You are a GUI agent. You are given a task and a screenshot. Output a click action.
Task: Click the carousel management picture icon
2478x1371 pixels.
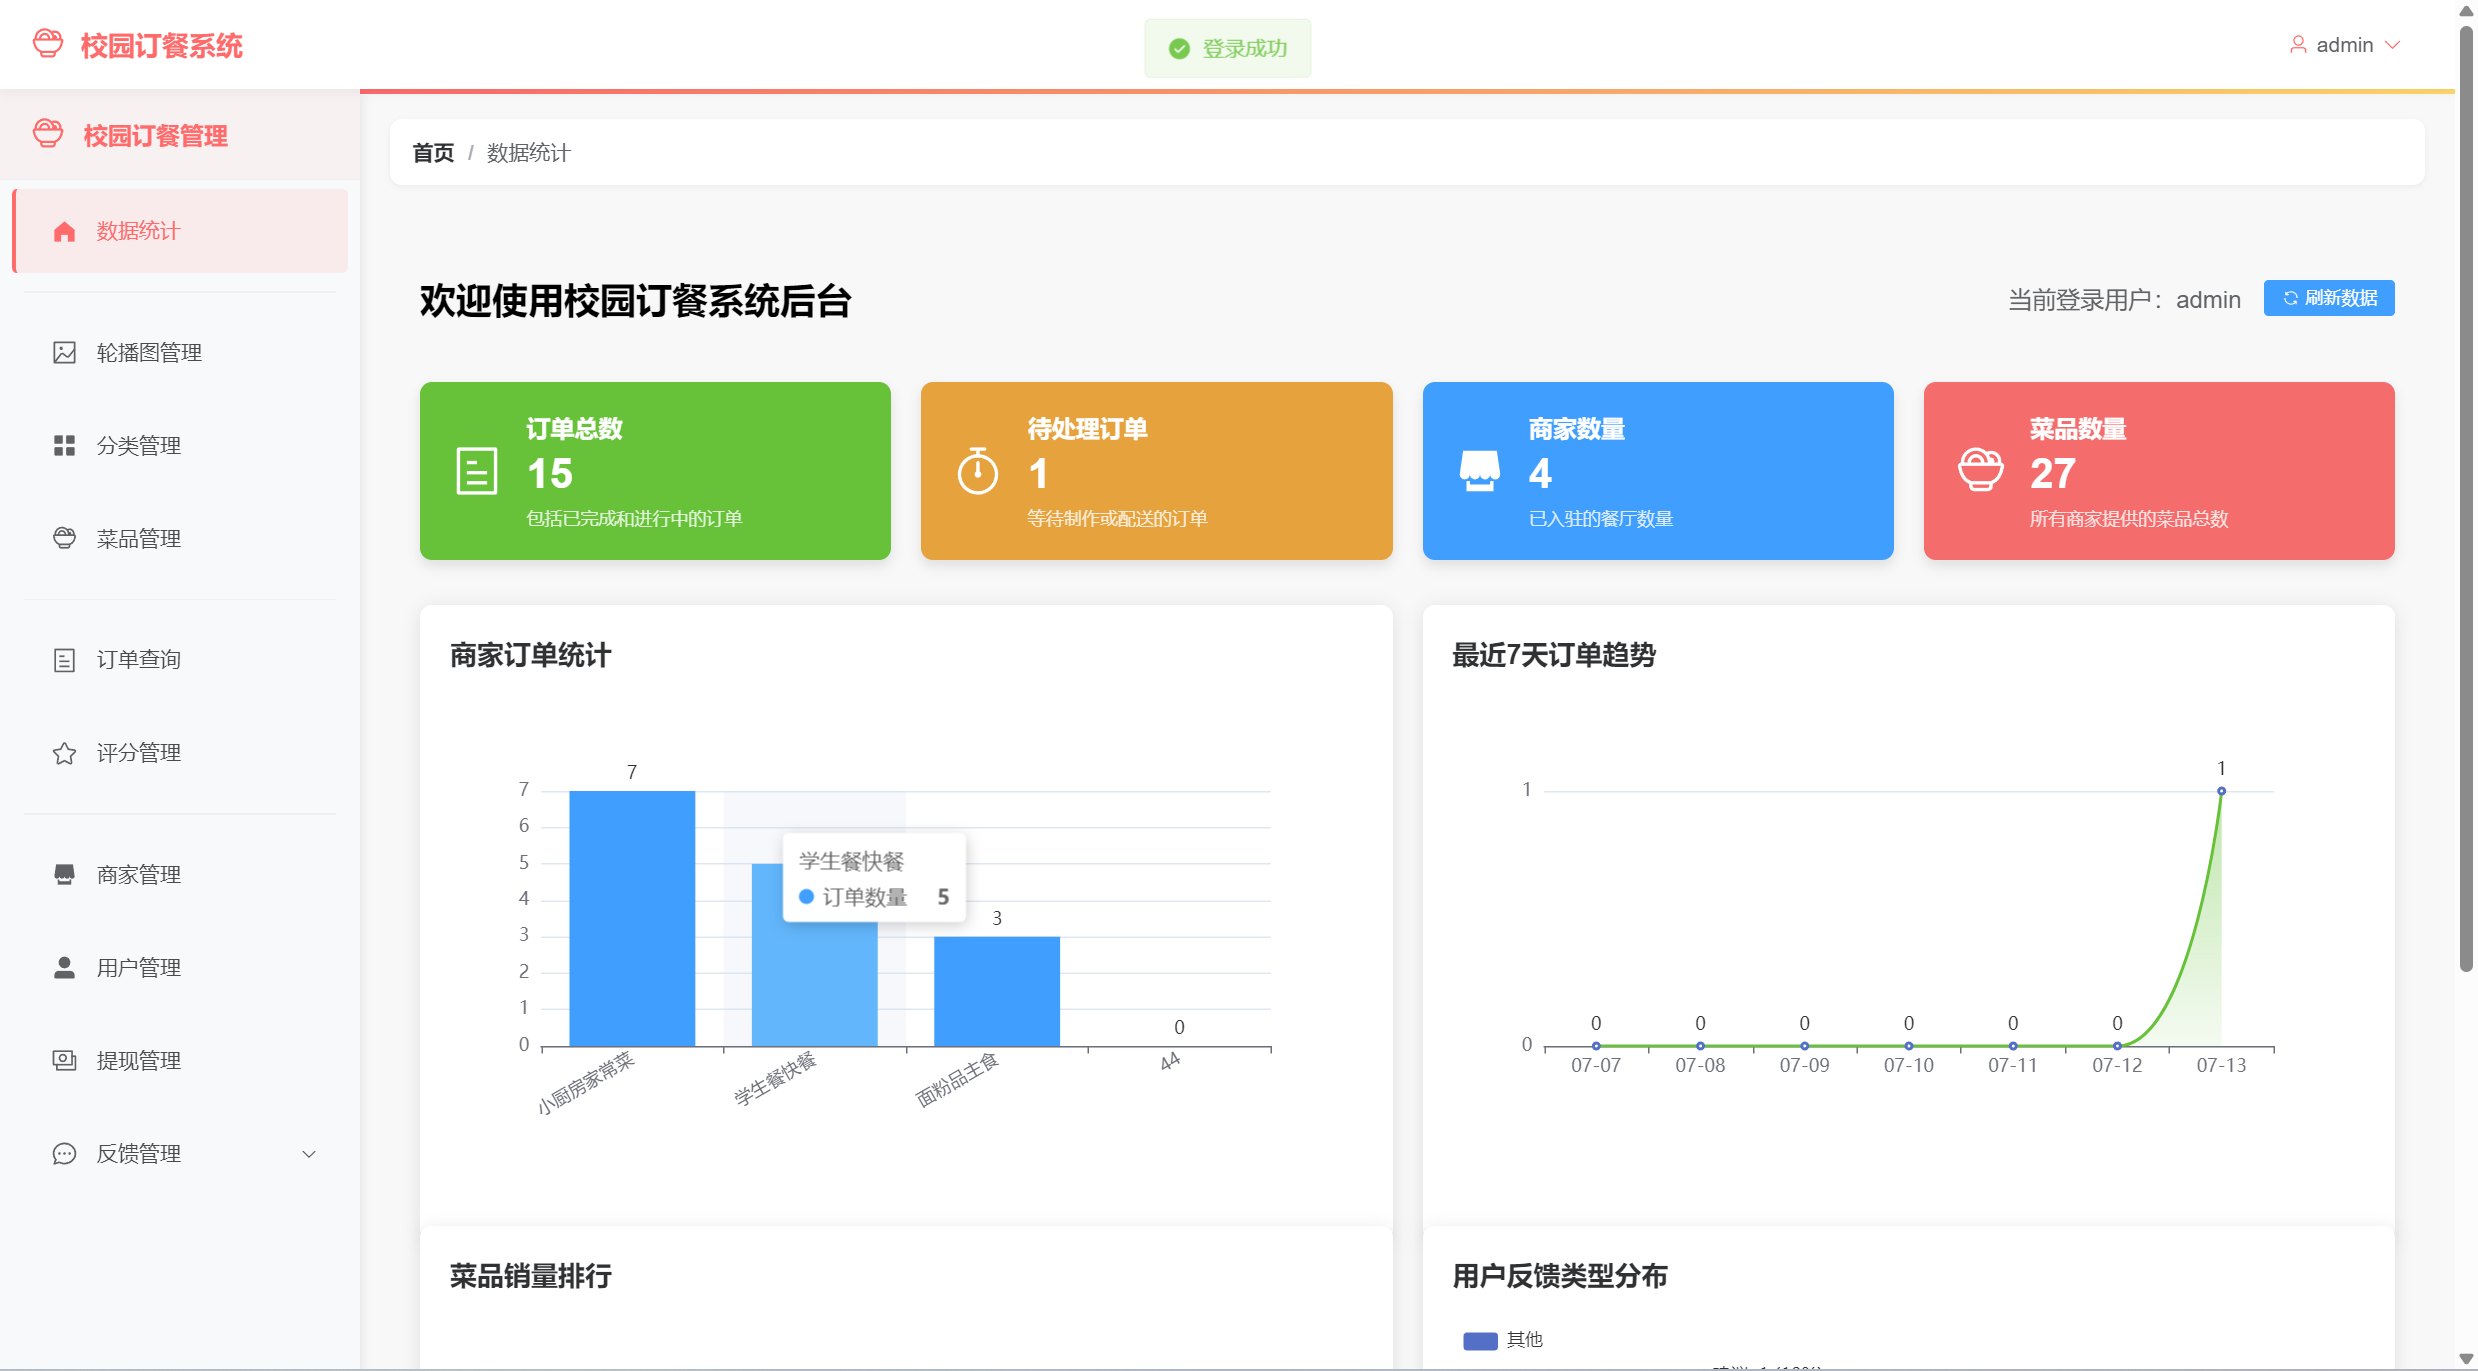tap(64, 352)
